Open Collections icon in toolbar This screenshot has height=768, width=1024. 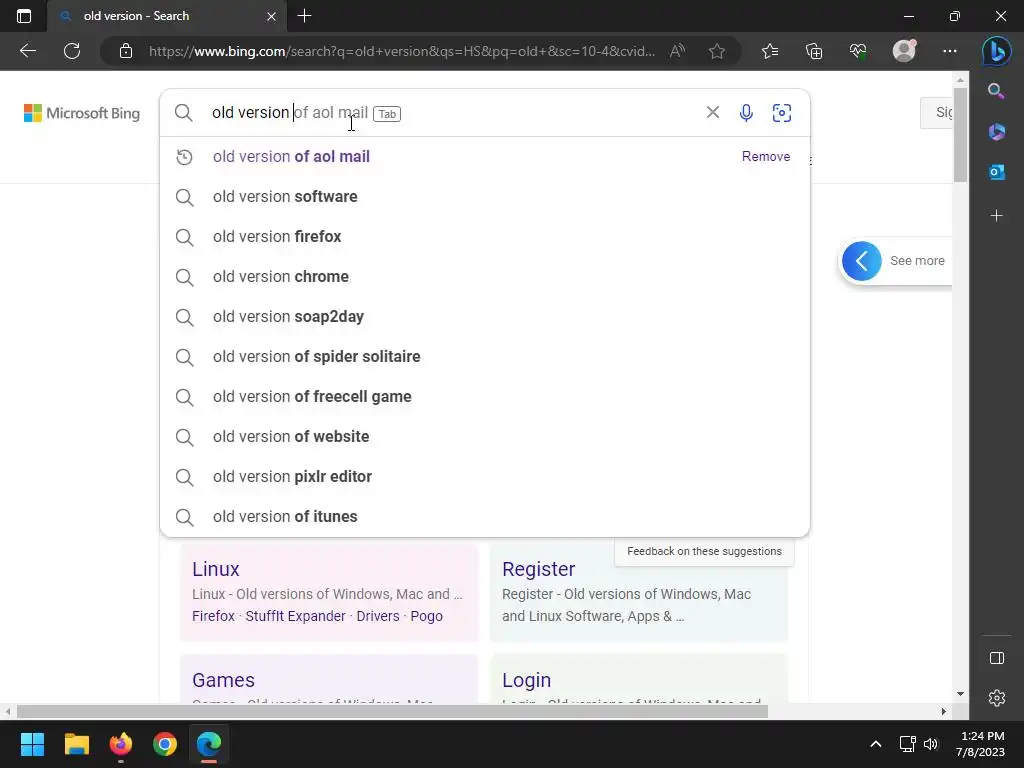coord(814,51)
